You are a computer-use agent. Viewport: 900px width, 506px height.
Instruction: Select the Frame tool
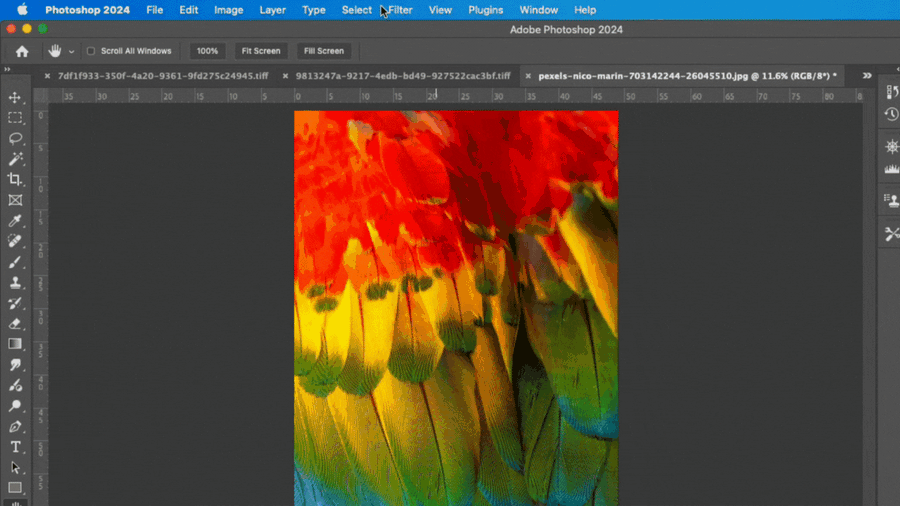[x=15, y=200]
